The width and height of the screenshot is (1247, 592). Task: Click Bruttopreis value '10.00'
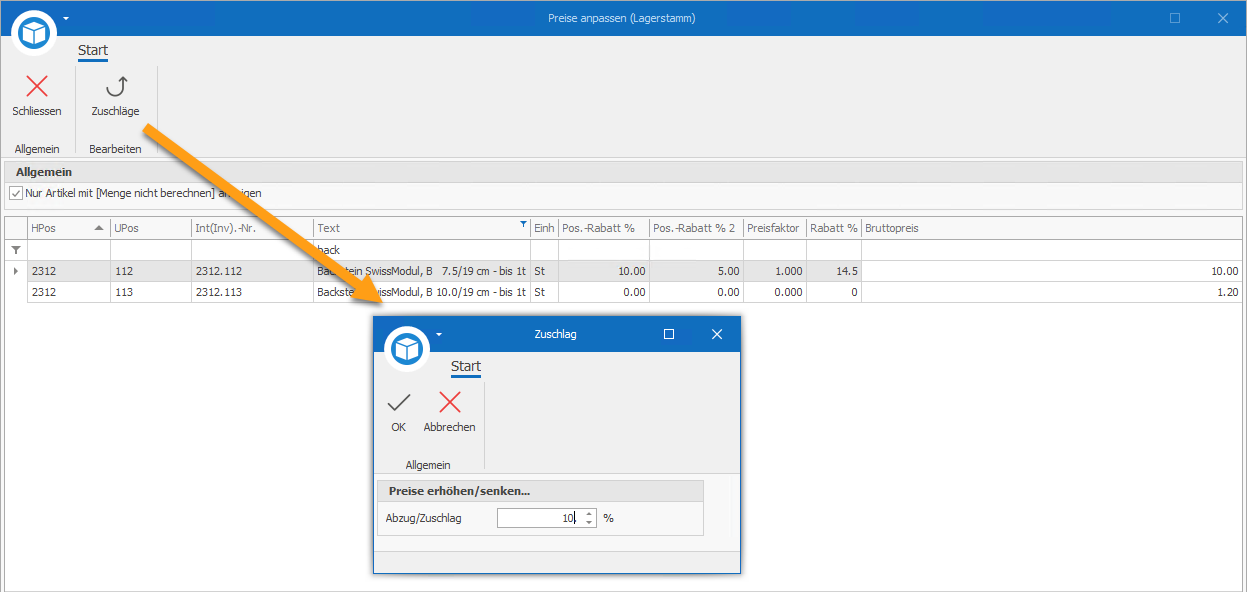pyautogui.click(x=1052, y=271)
